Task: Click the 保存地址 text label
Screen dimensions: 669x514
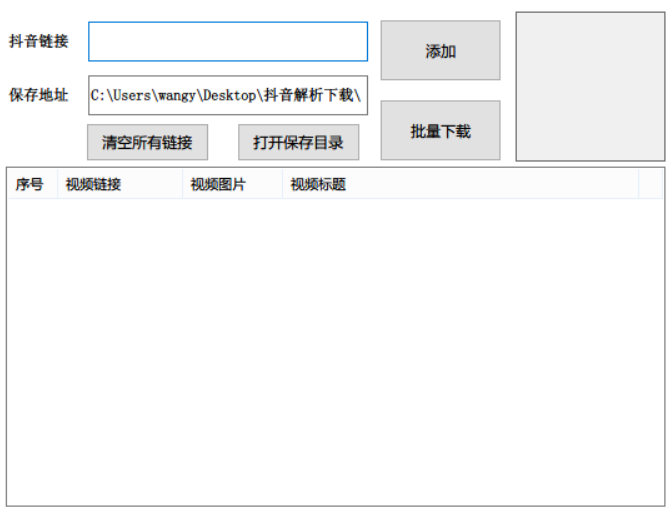Action: click(x=39, y=96)
